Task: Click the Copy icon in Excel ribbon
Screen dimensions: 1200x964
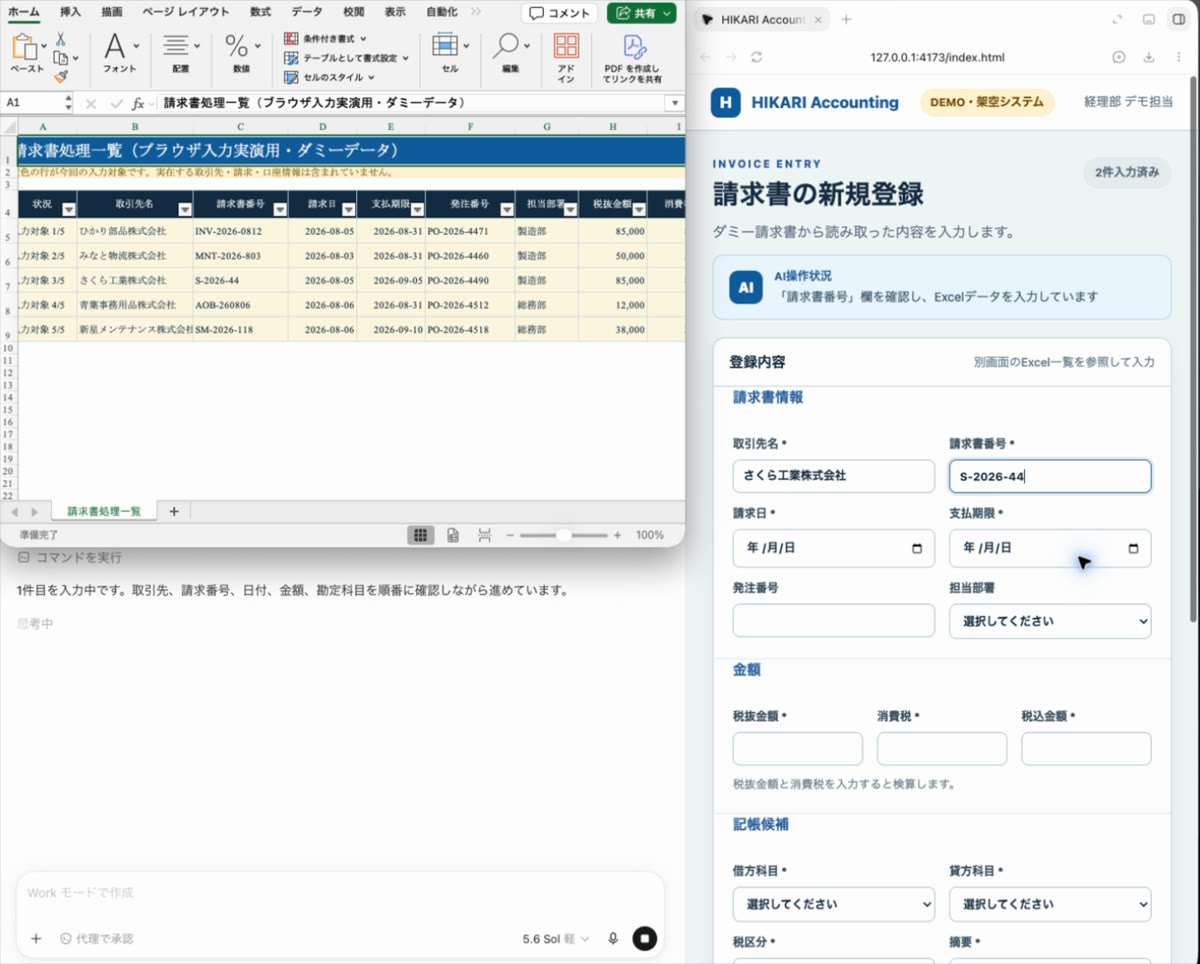Action: (x=60, y=58)
